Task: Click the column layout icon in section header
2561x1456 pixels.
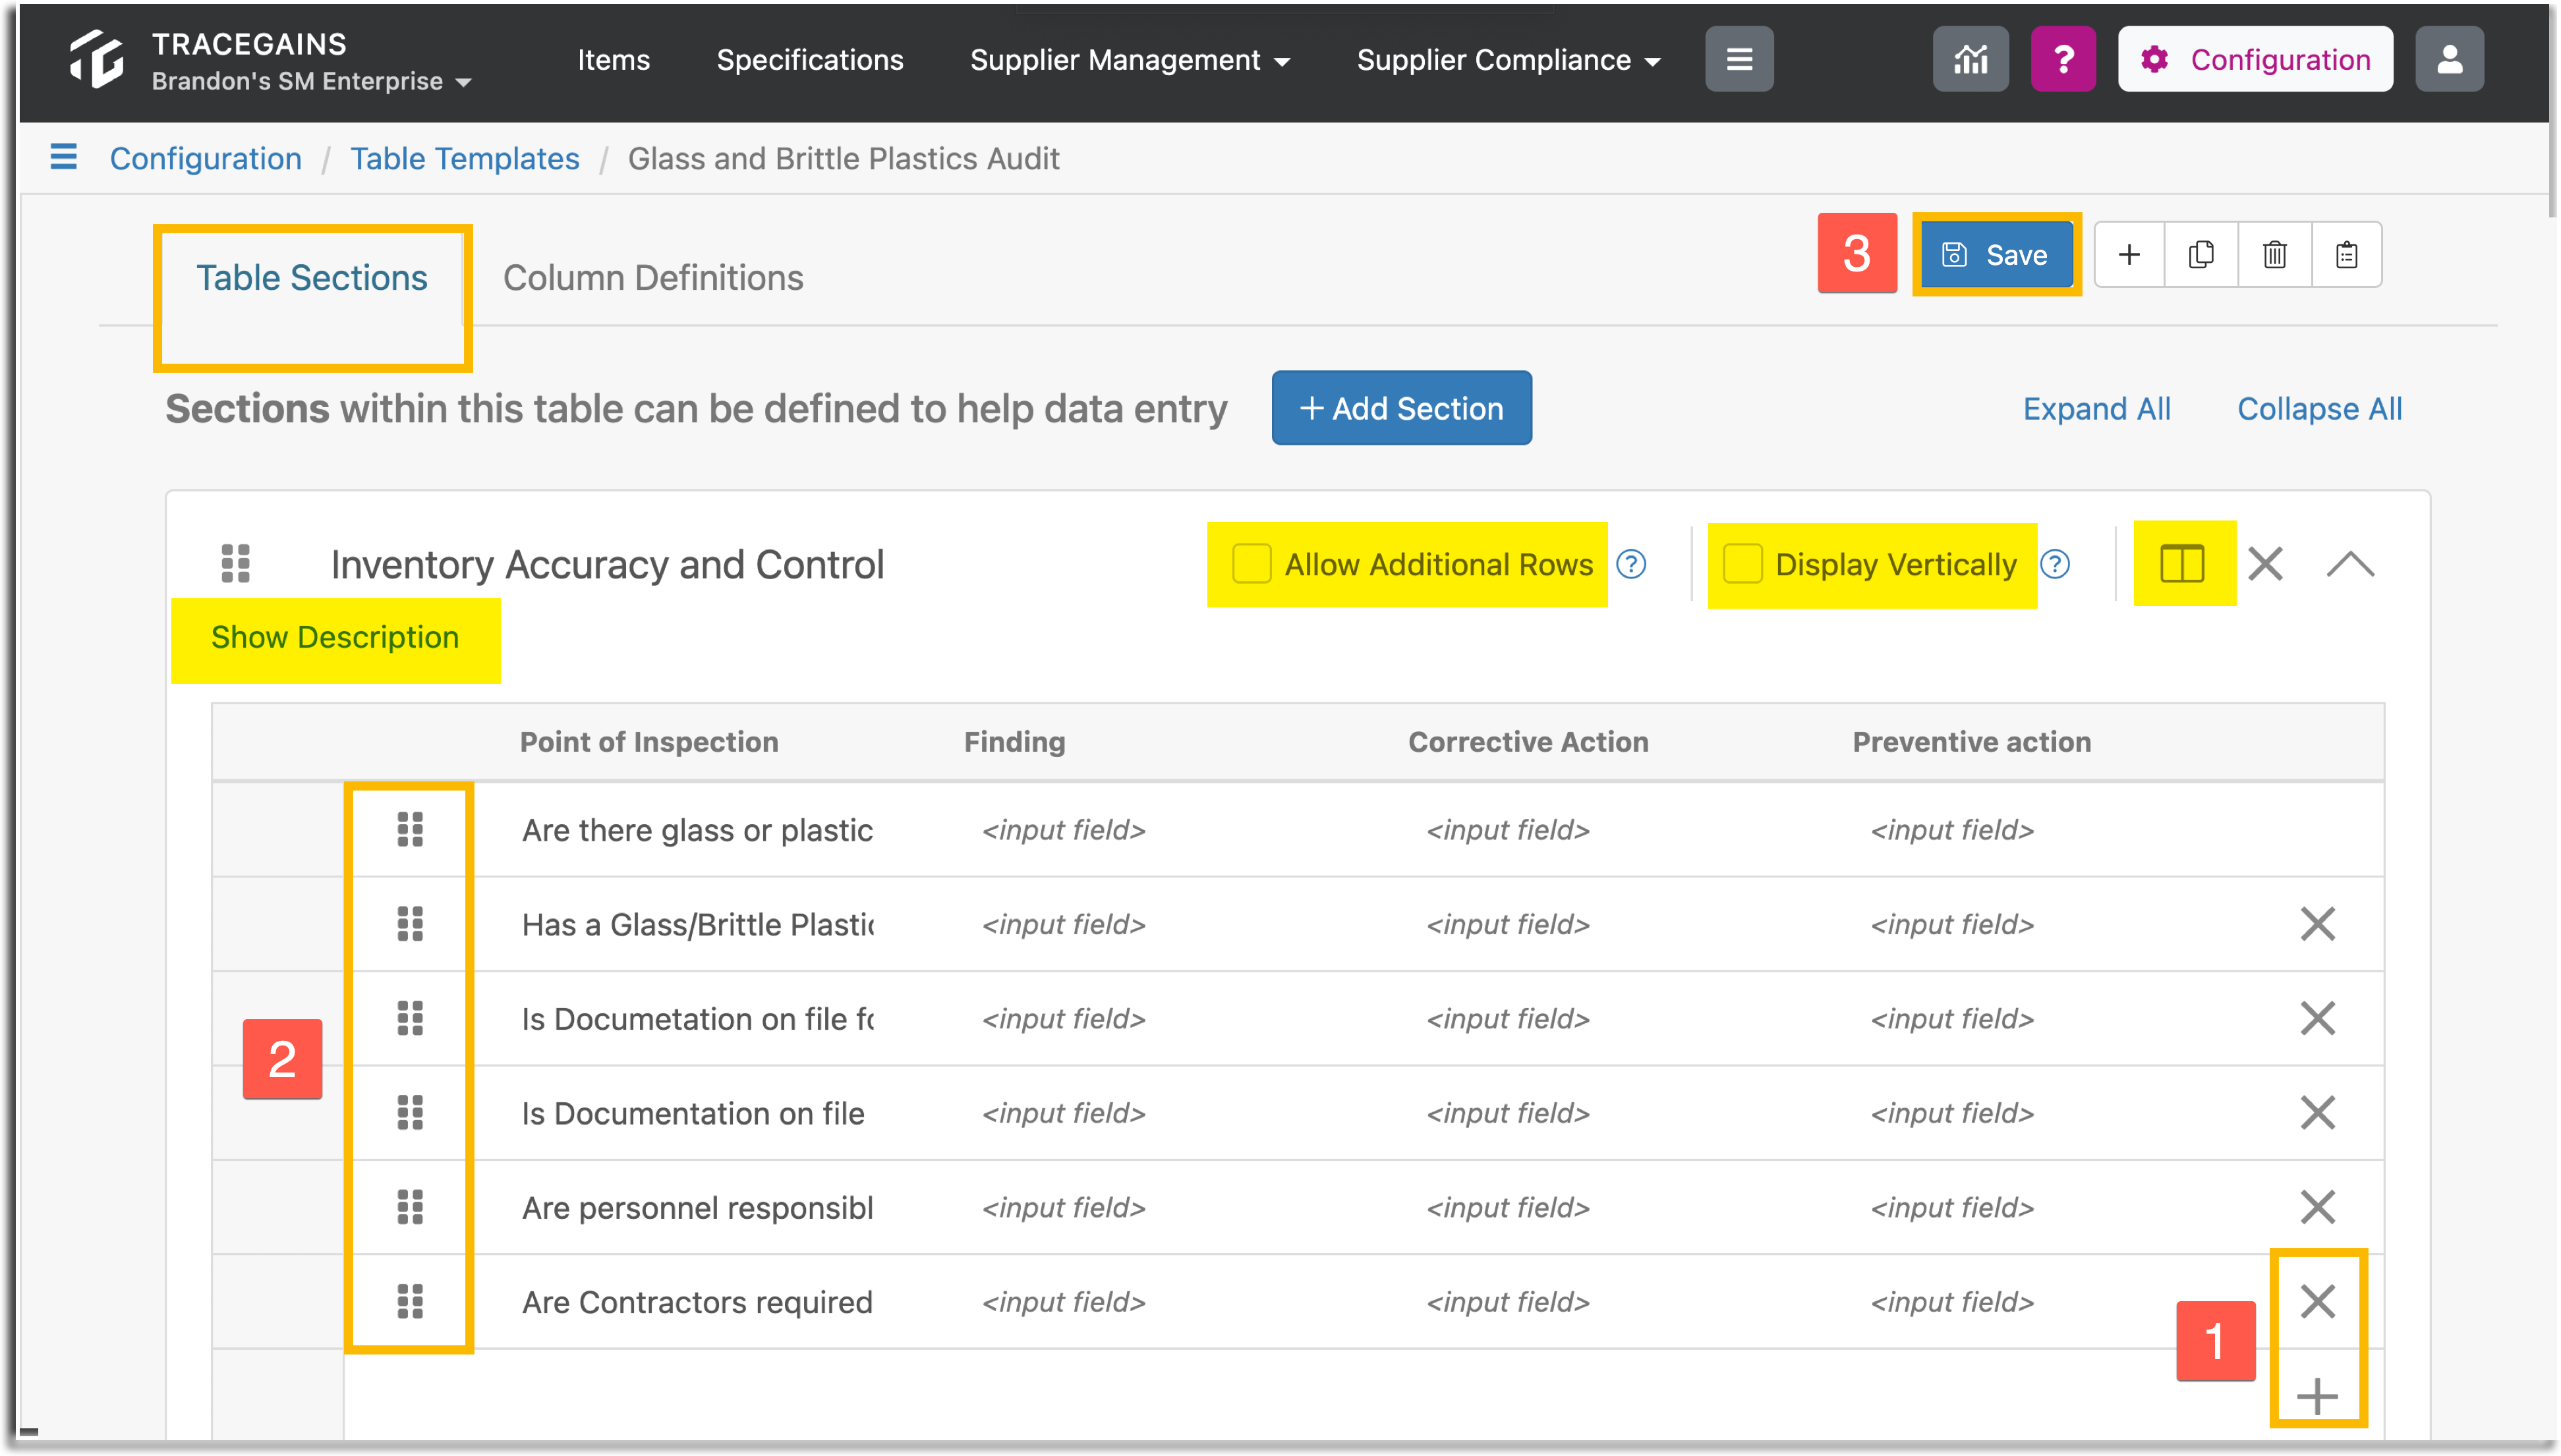Action: [2182, 564]
